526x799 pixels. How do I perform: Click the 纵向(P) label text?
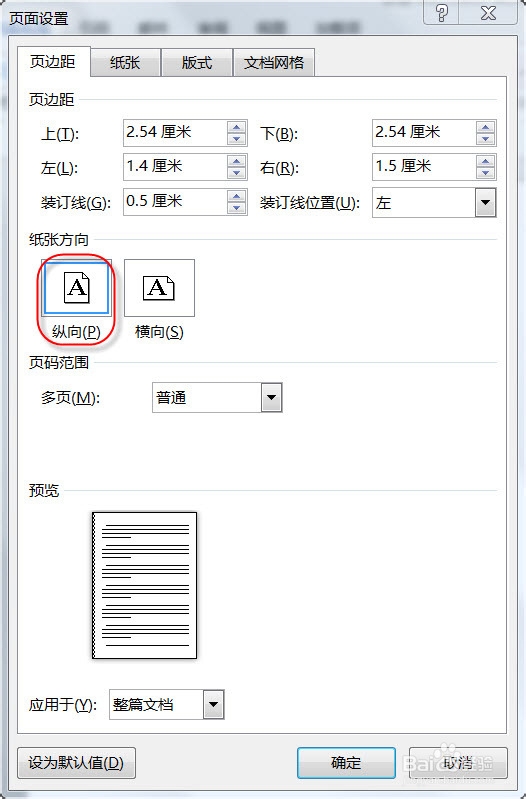76,332
